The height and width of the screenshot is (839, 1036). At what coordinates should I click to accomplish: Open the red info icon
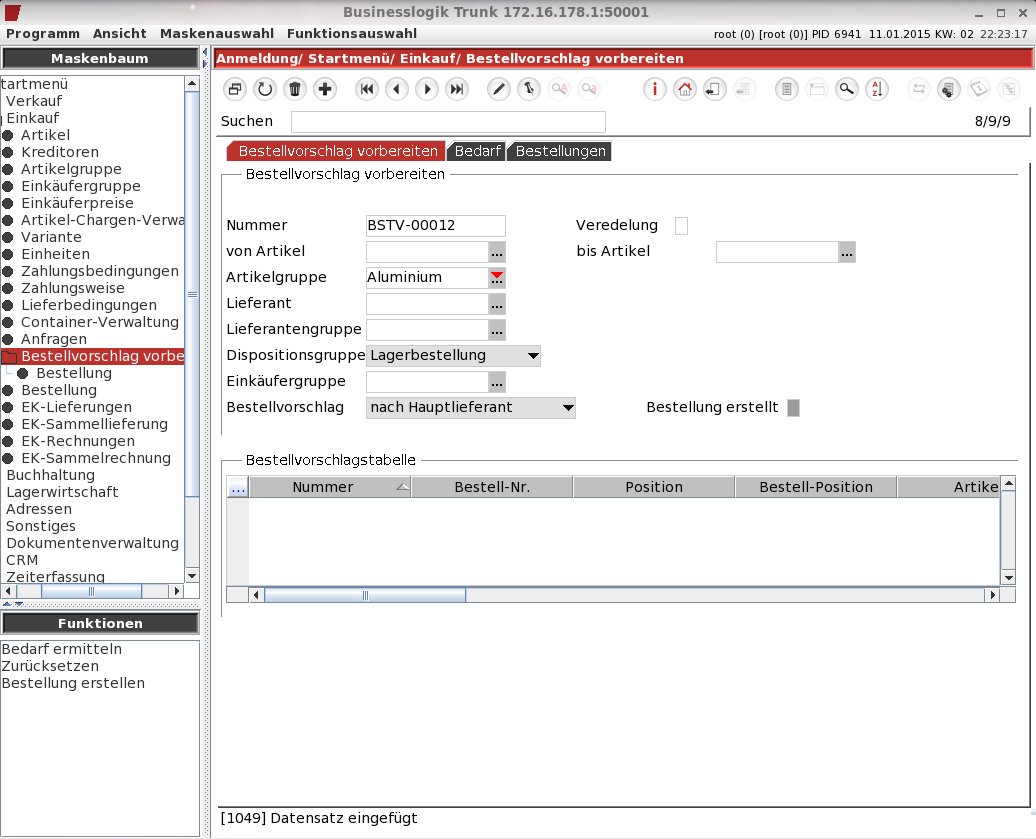click(655, 89)
